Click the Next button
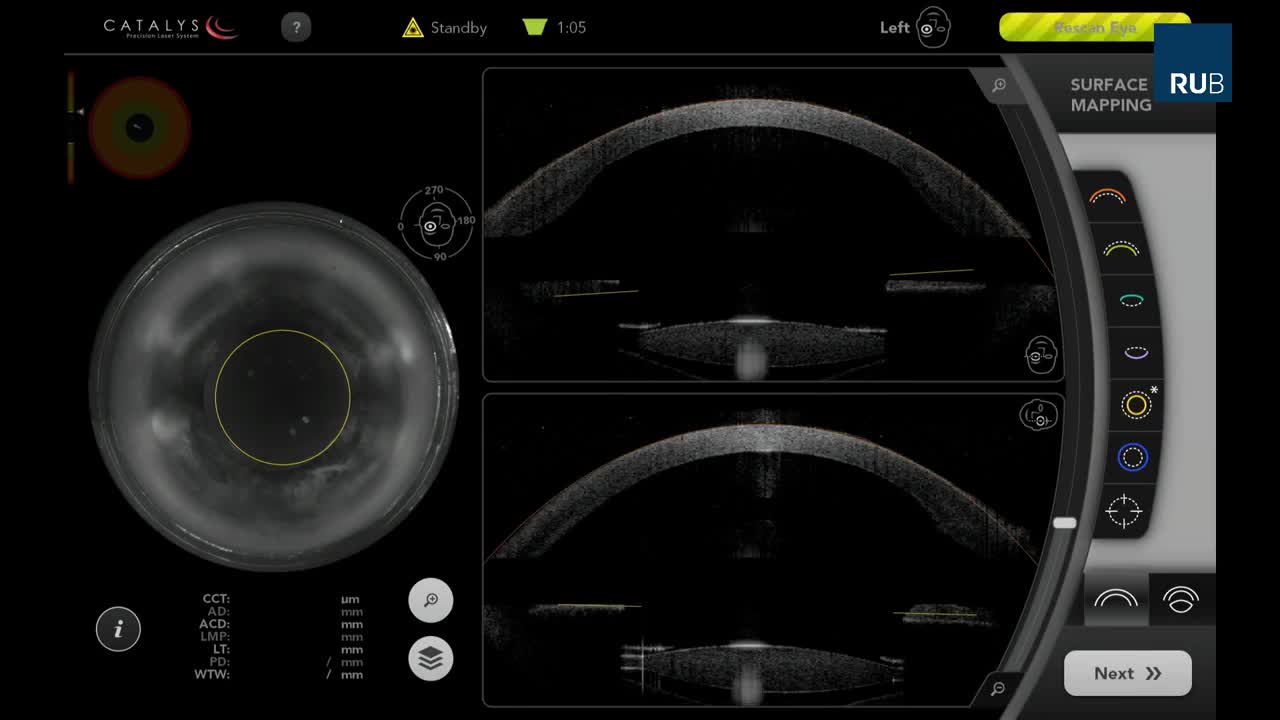The height and width of the screenshot is (720, 1280). (1128, 673)
